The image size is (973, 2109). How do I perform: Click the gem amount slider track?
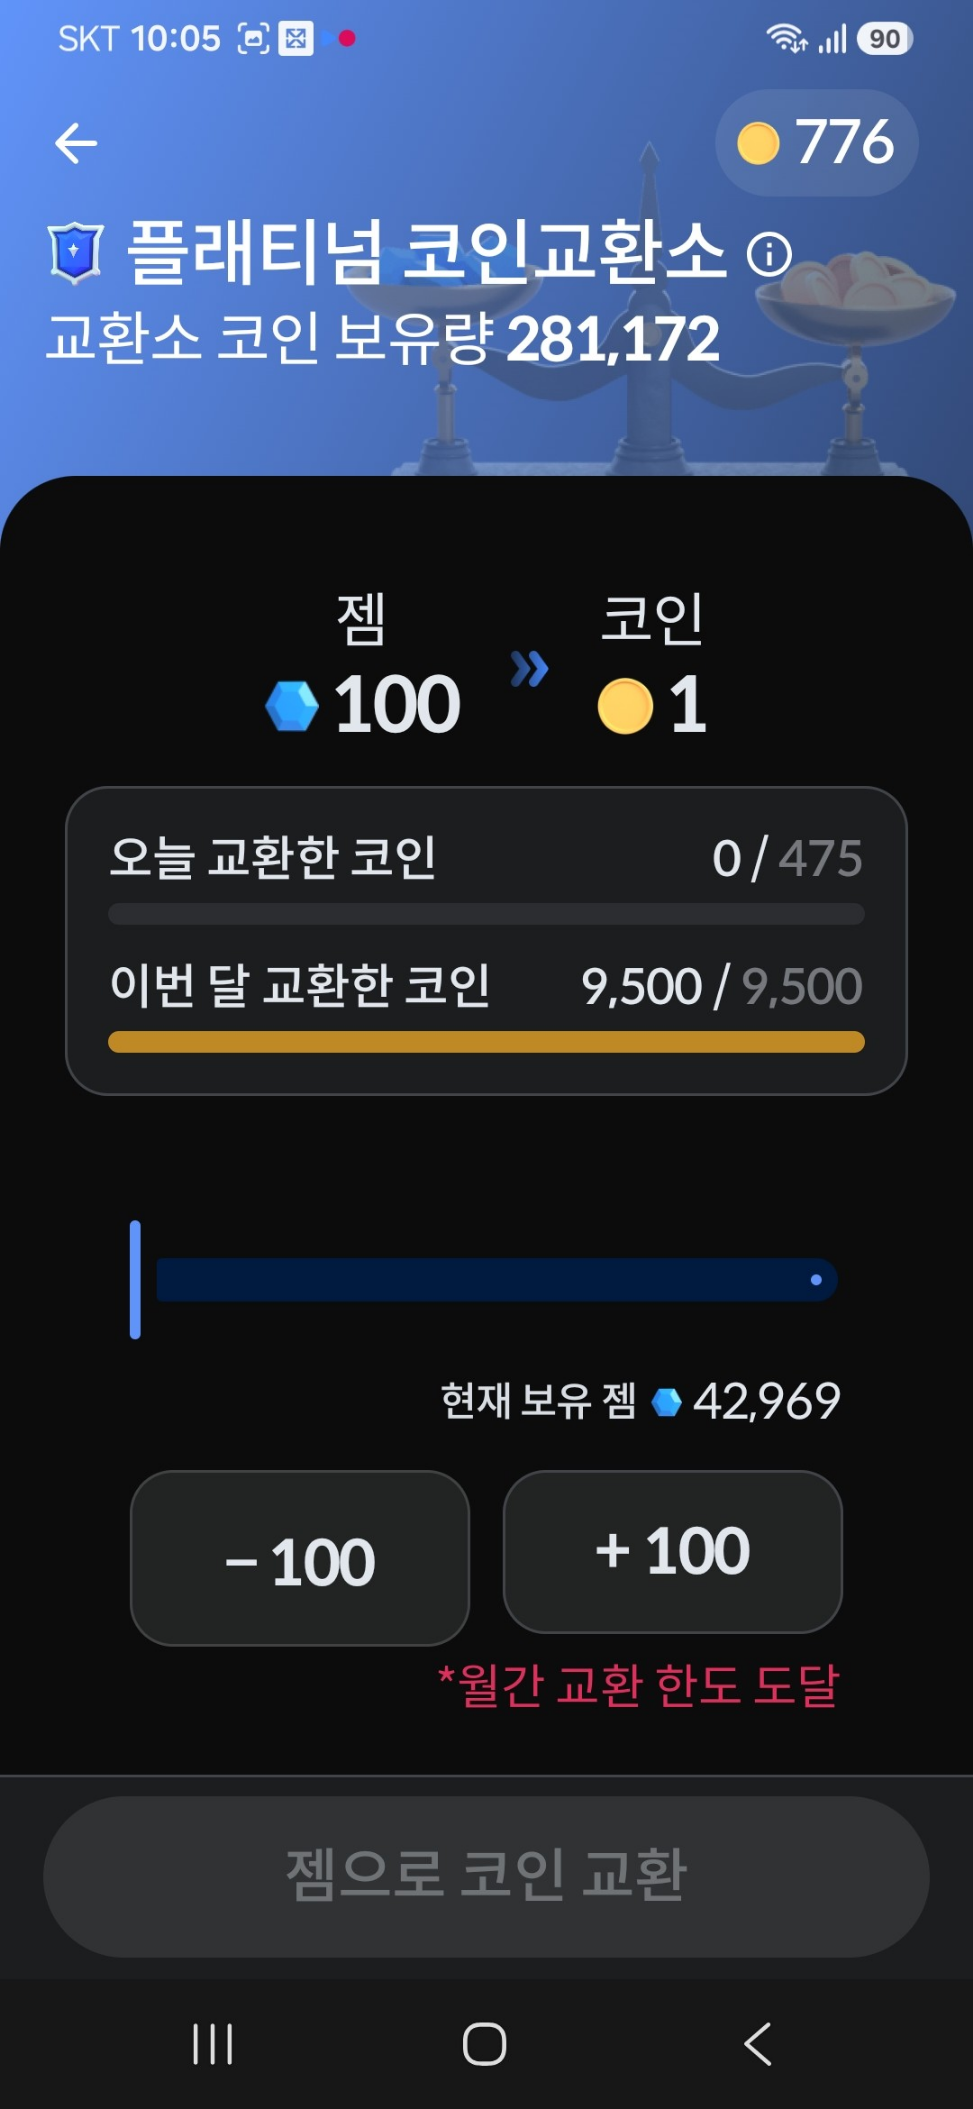[497, 1280]
